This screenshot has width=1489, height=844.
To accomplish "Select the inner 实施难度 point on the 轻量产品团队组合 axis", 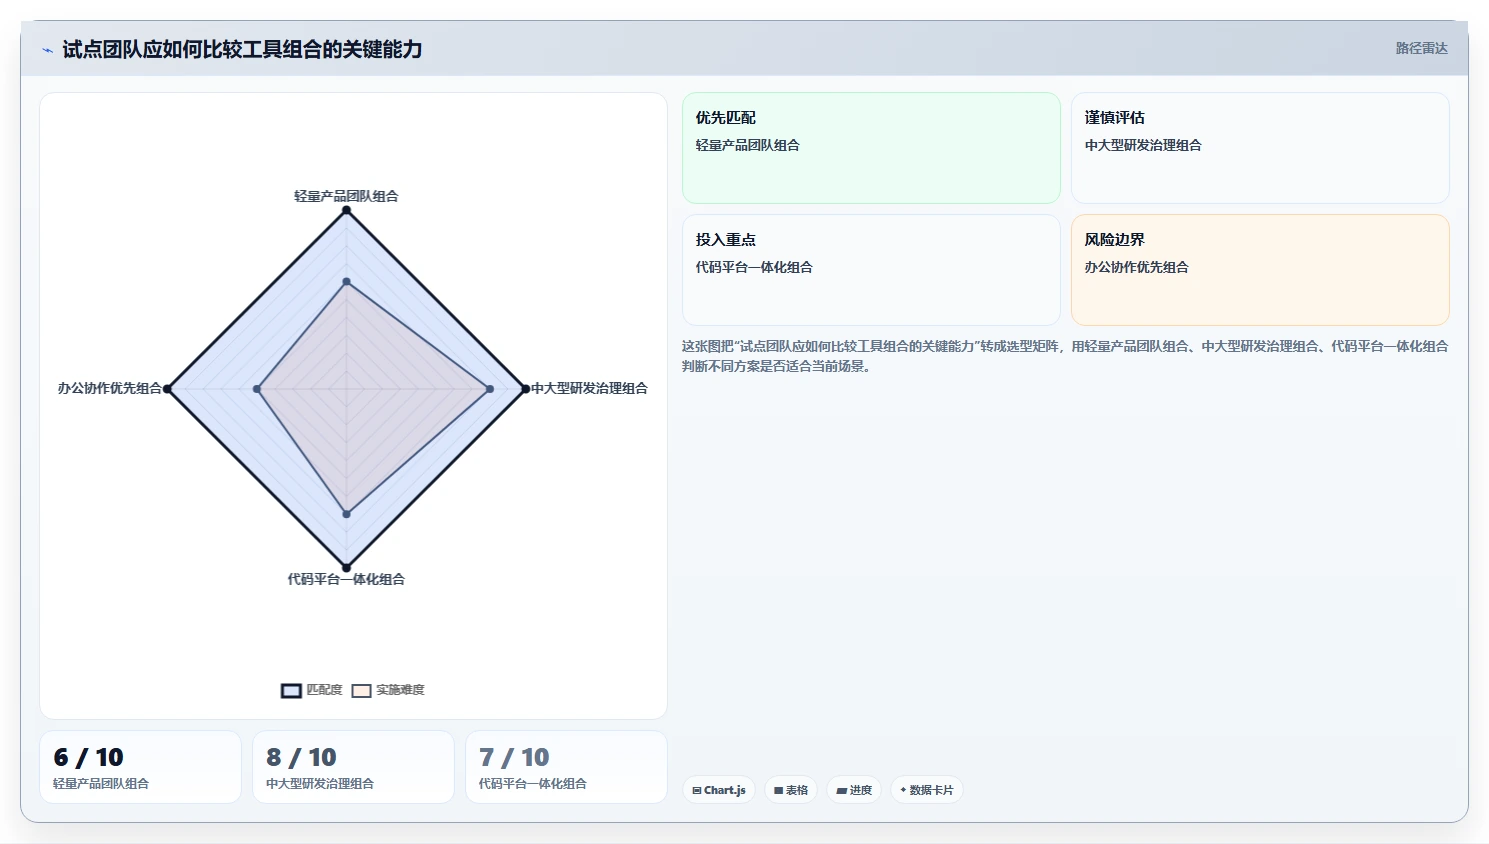I will [x=346, y=282].
